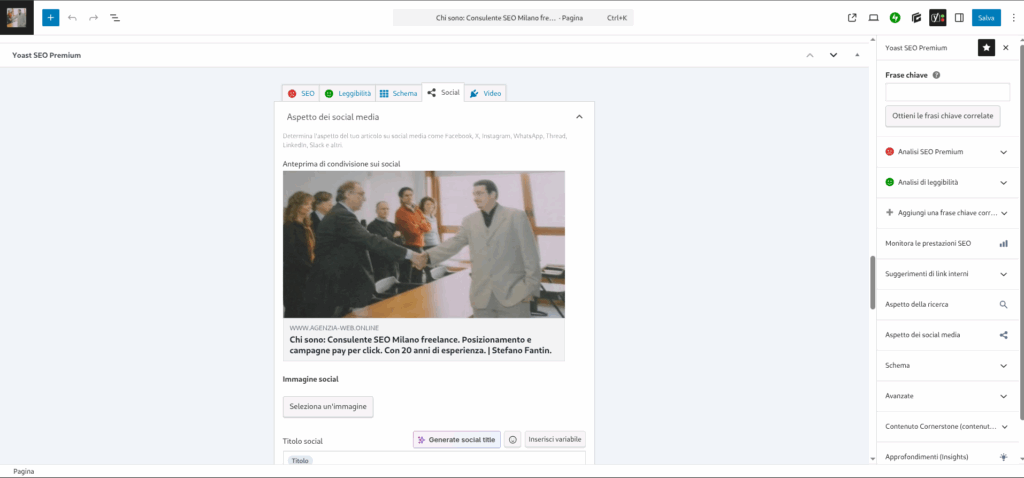Click the undo arrow icon
The height and width of the screenshot is (478, 1024).
[x=72, y=18]
